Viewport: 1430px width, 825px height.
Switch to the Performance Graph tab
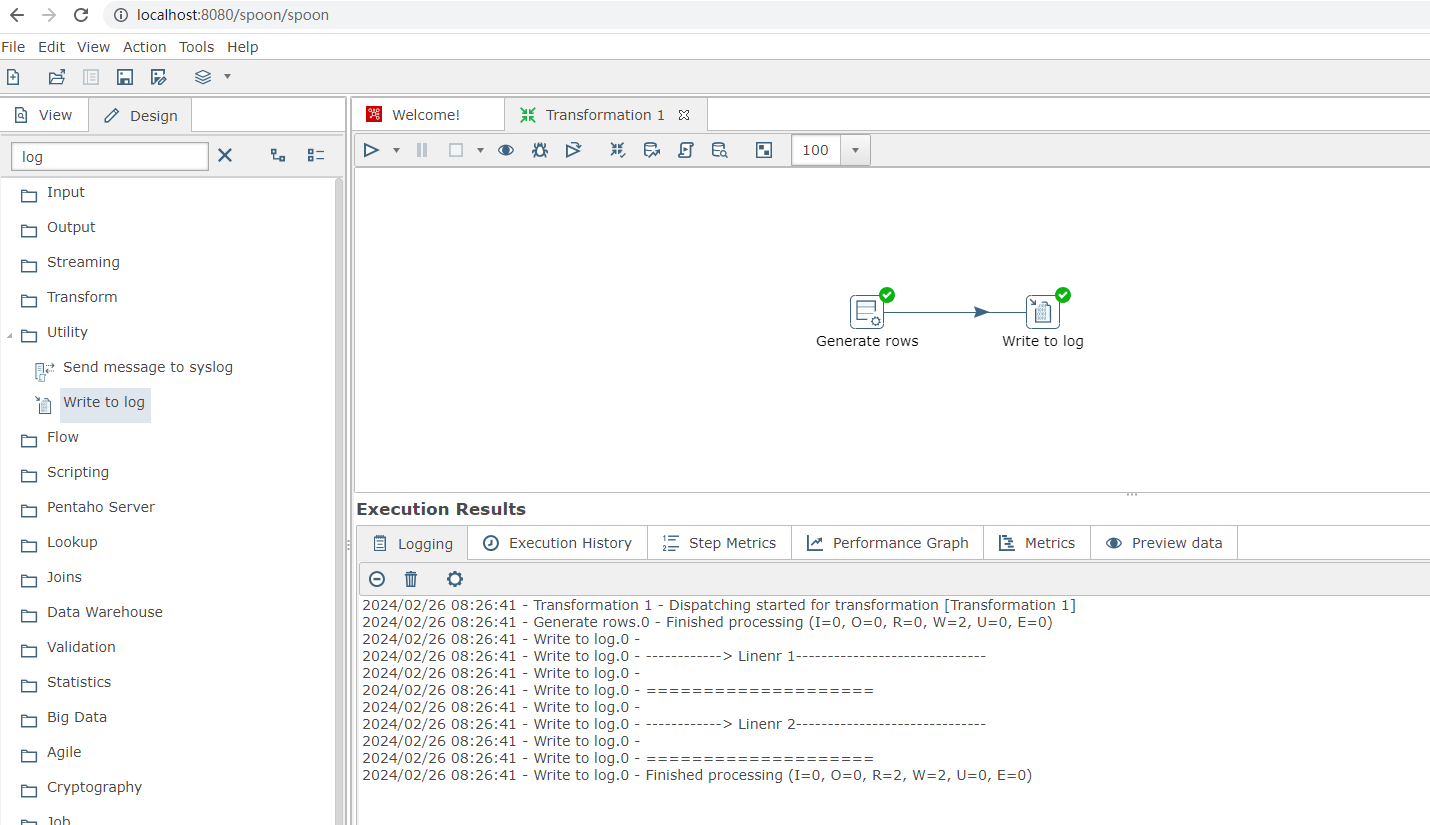887,542
